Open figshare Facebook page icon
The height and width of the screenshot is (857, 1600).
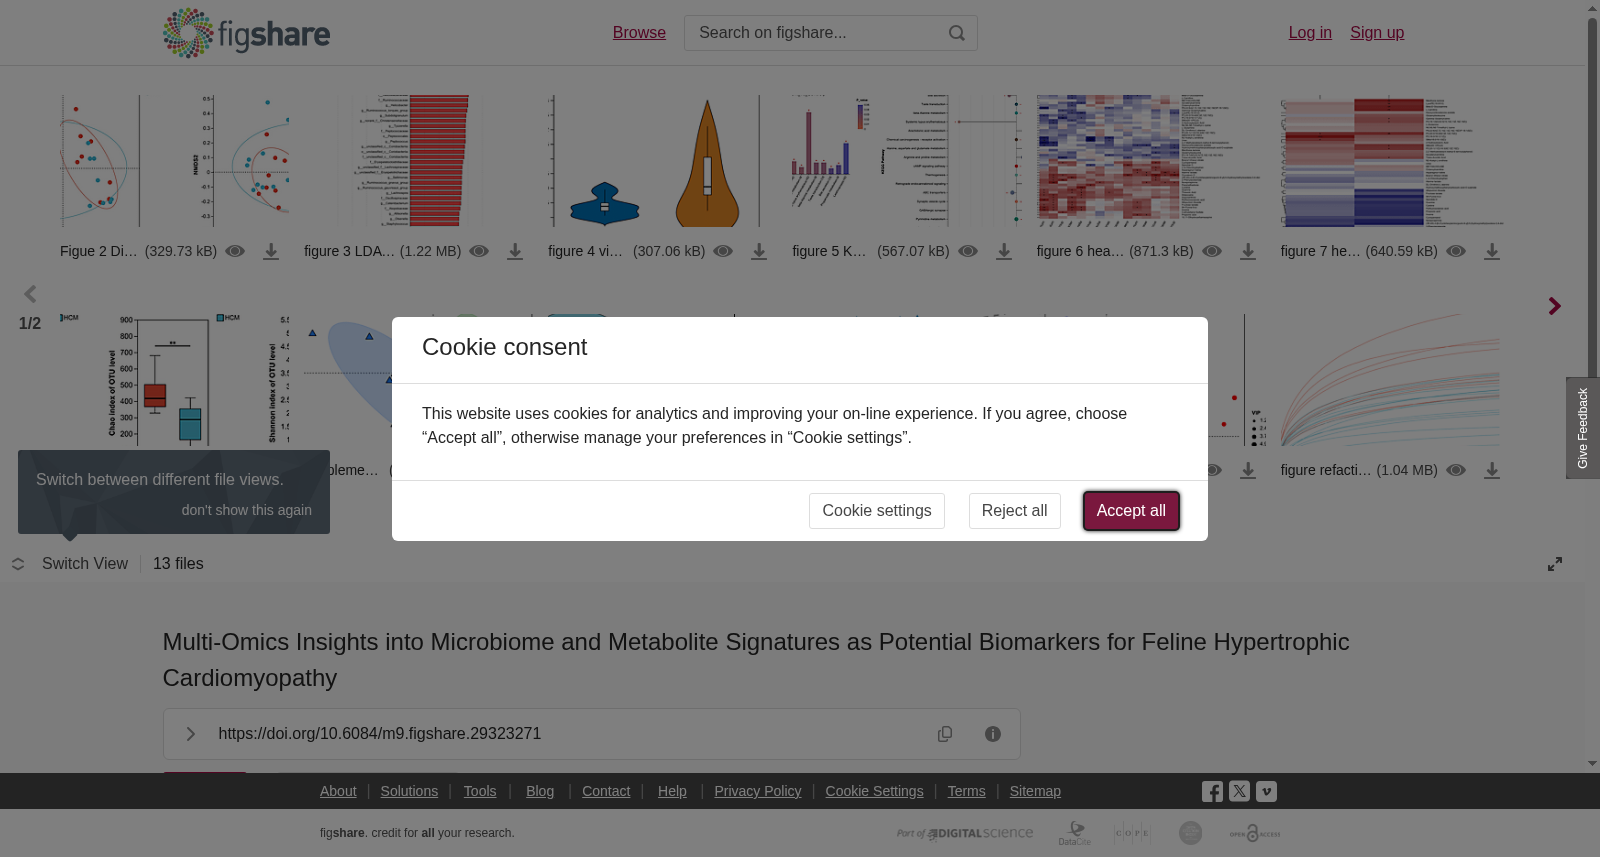tap(1212, 792)
